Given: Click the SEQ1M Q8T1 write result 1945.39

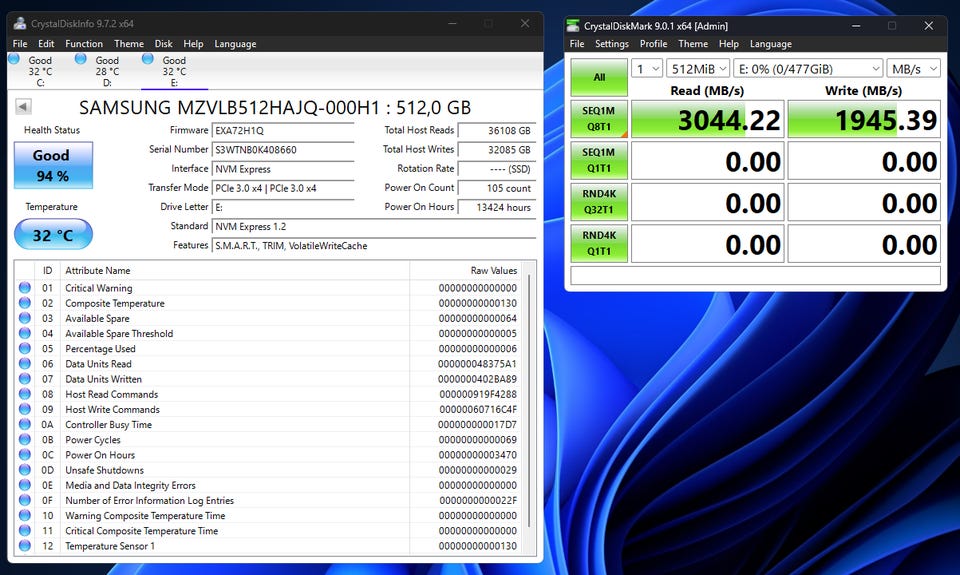Looking at the screenshot, I should (864, 119).
